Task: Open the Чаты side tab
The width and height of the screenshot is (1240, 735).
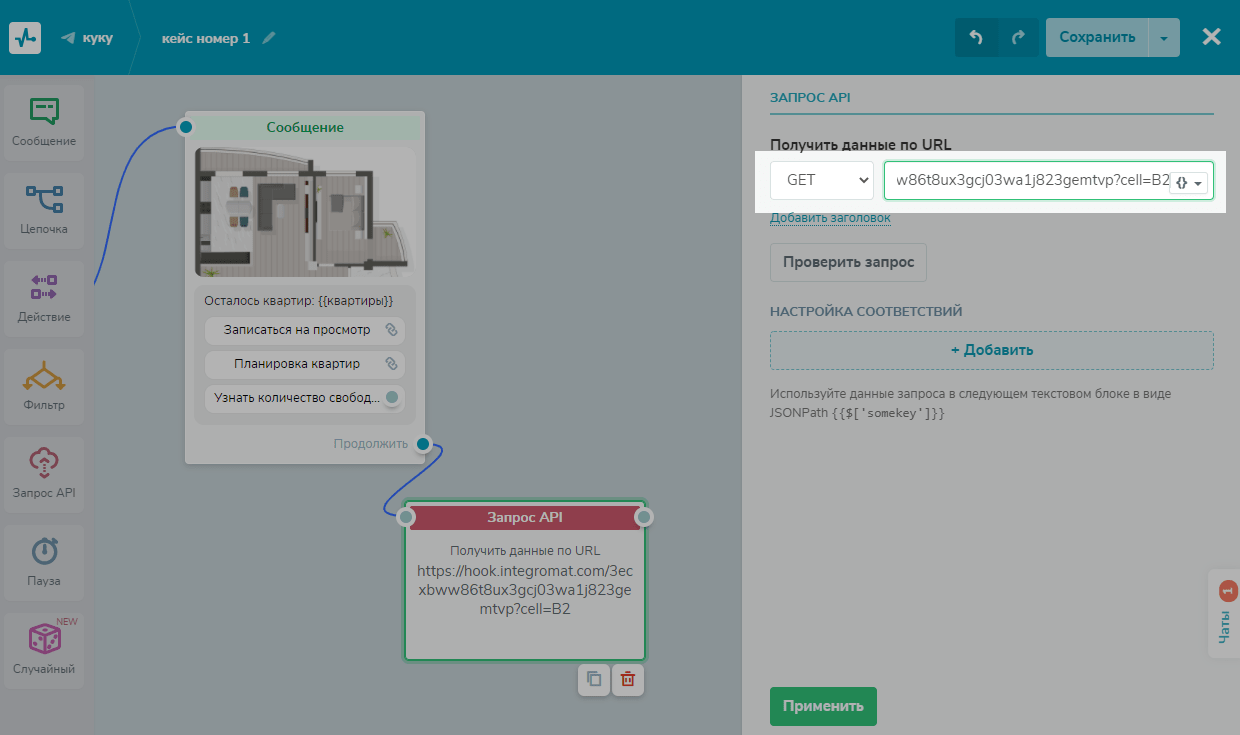Action: click(x=1224, y=614)
